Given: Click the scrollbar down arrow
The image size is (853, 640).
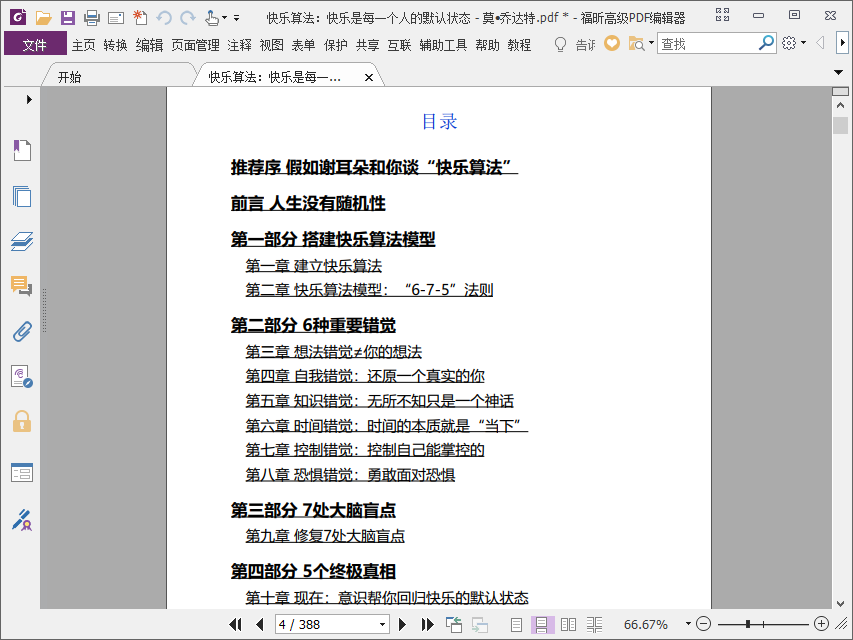Looking at the screenshot, I should point(840,604).
